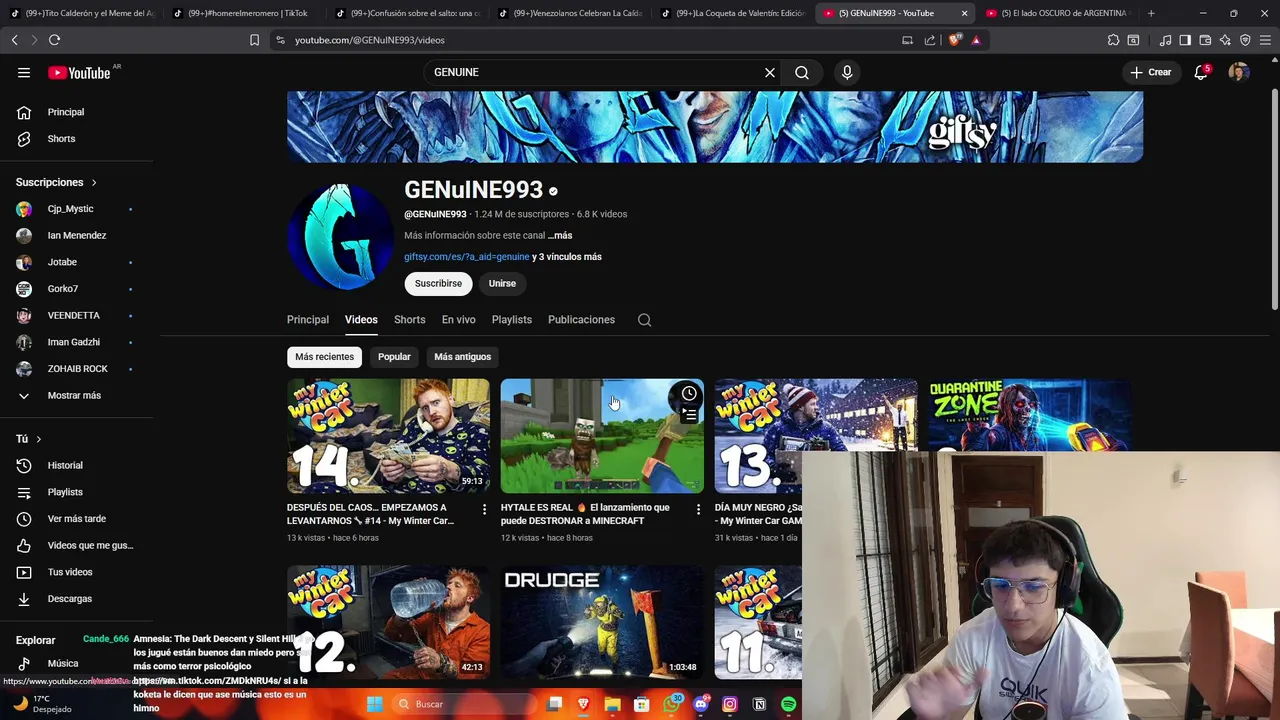Go to the YouTube home logo
The width and height of the screenshot is (1280, 720).
coord(79,72)
